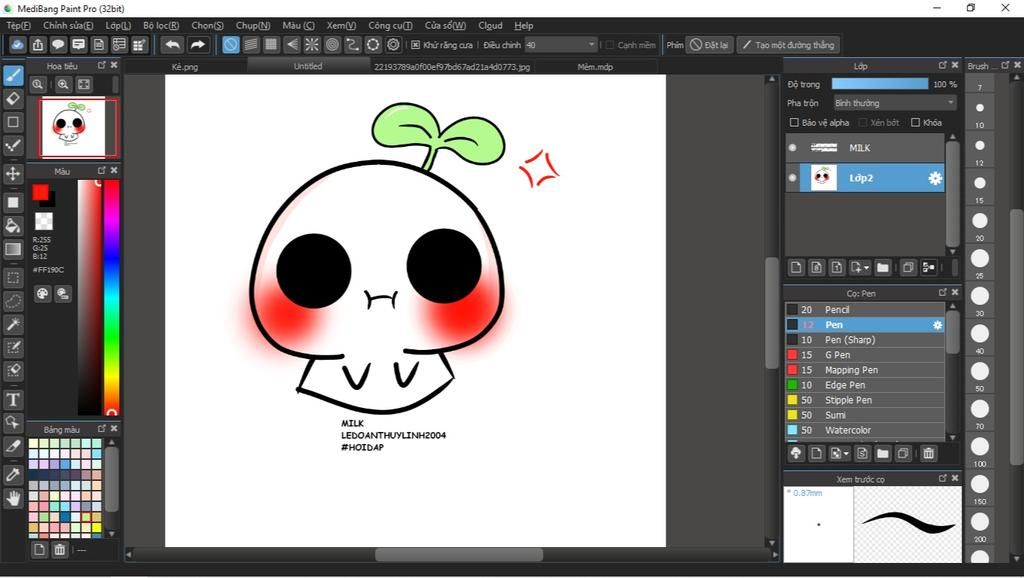Switch to the Kẻ.png tab
This screenshot has height=578, width=1024.
[185, 67]
